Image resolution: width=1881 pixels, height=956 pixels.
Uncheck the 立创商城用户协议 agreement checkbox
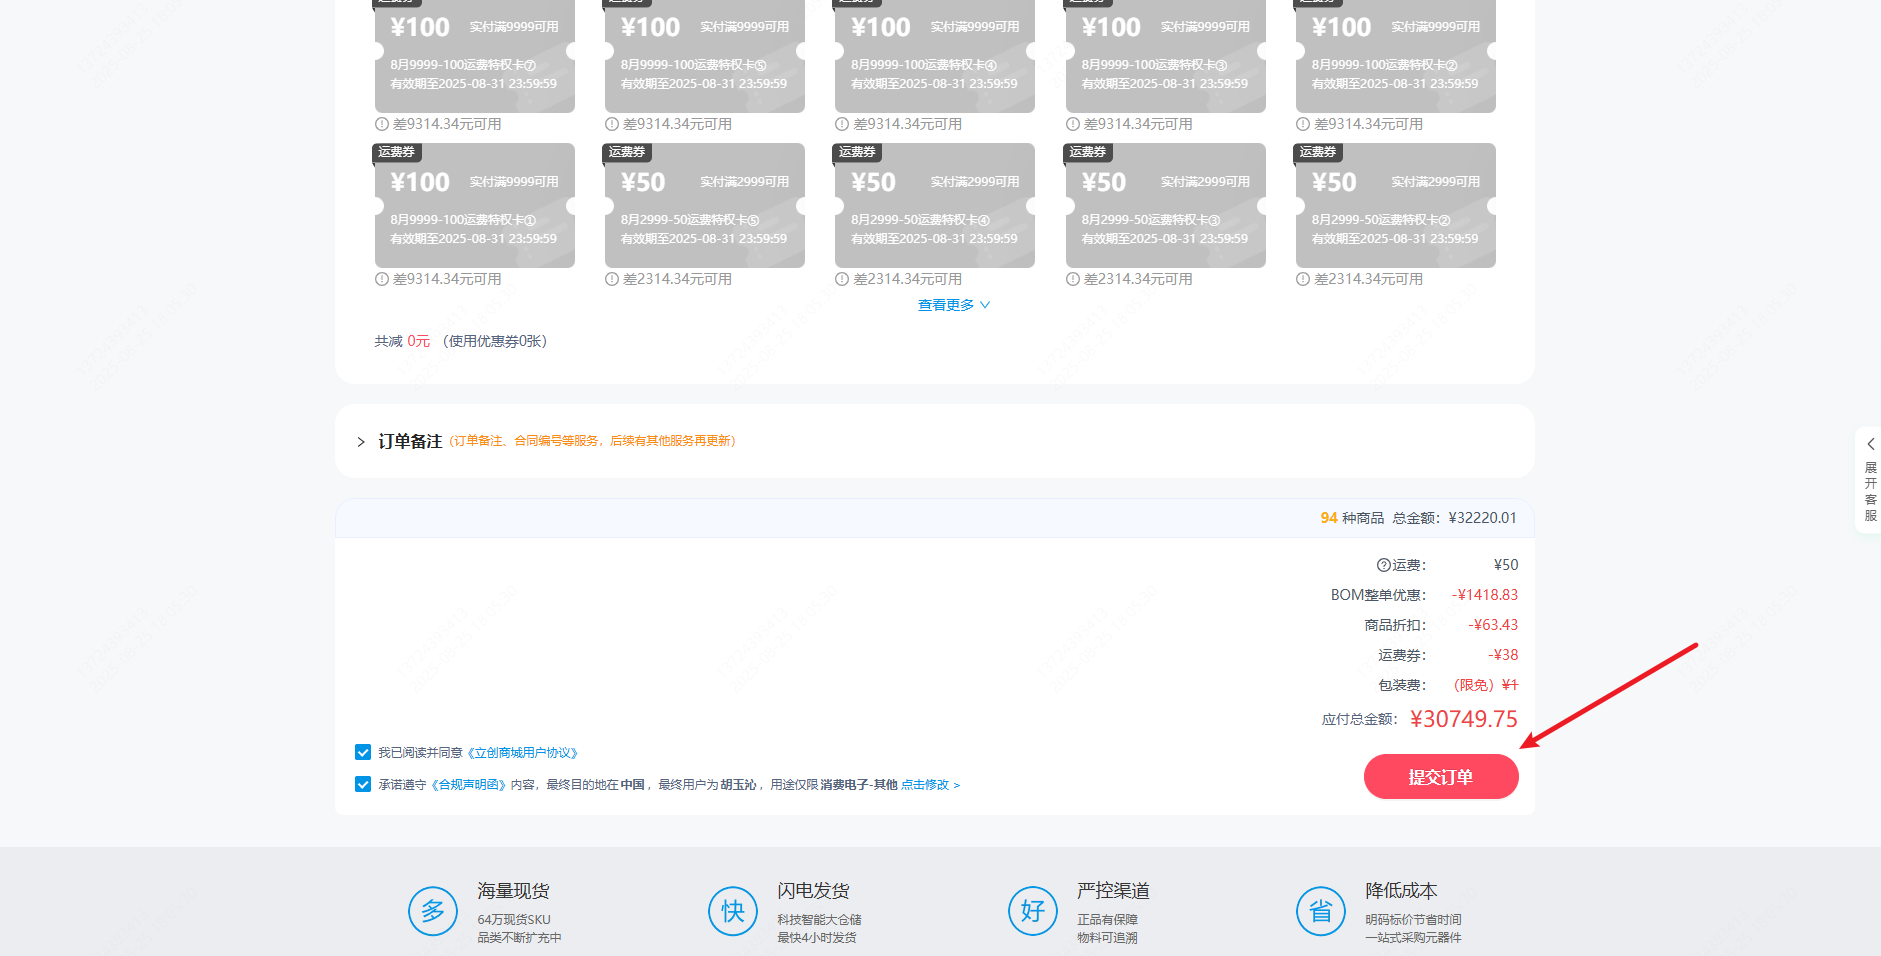point(363,752)
